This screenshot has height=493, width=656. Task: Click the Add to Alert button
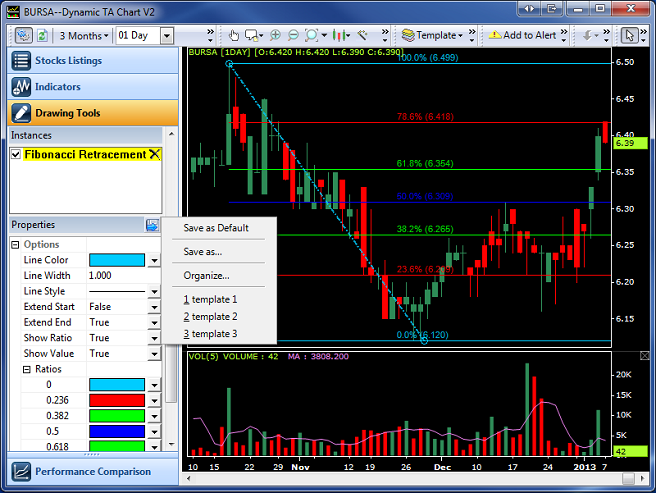click(x=523, y=35)
